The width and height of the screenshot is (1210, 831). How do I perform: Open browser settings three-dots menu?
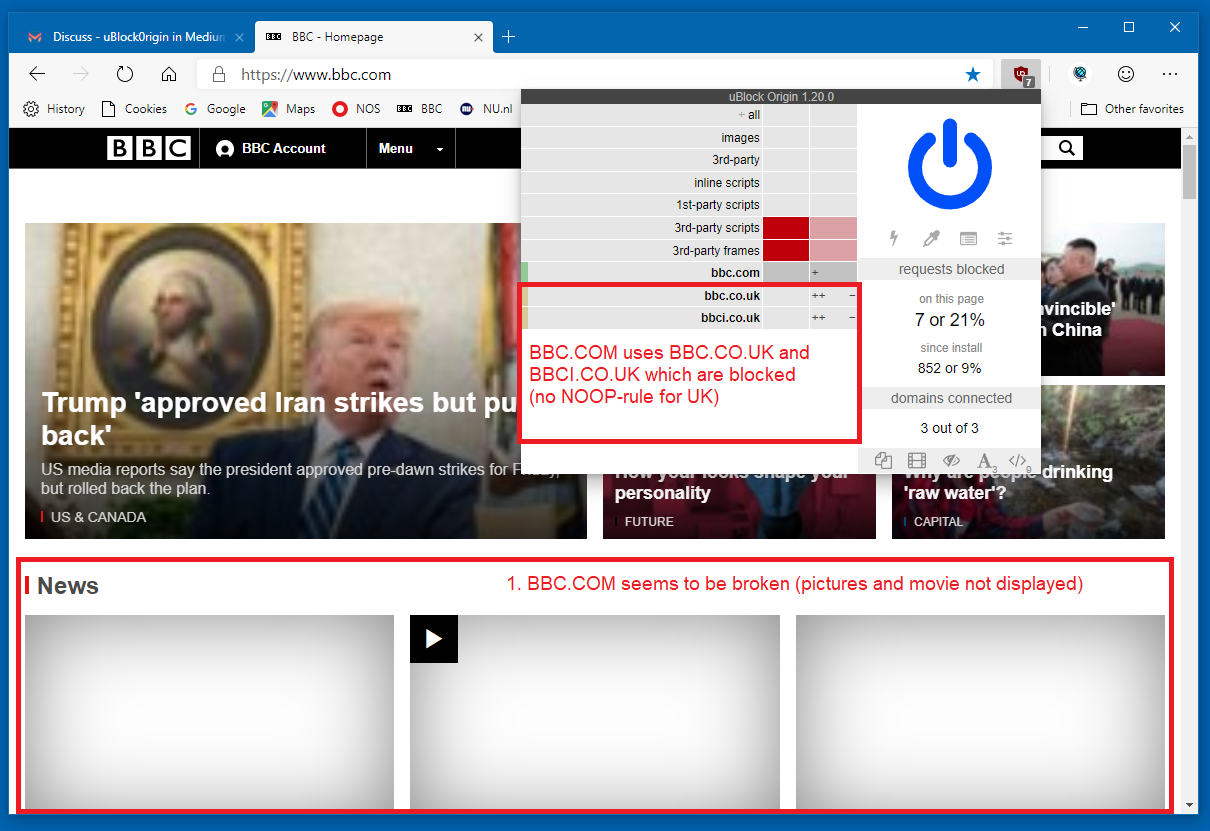1170,74
